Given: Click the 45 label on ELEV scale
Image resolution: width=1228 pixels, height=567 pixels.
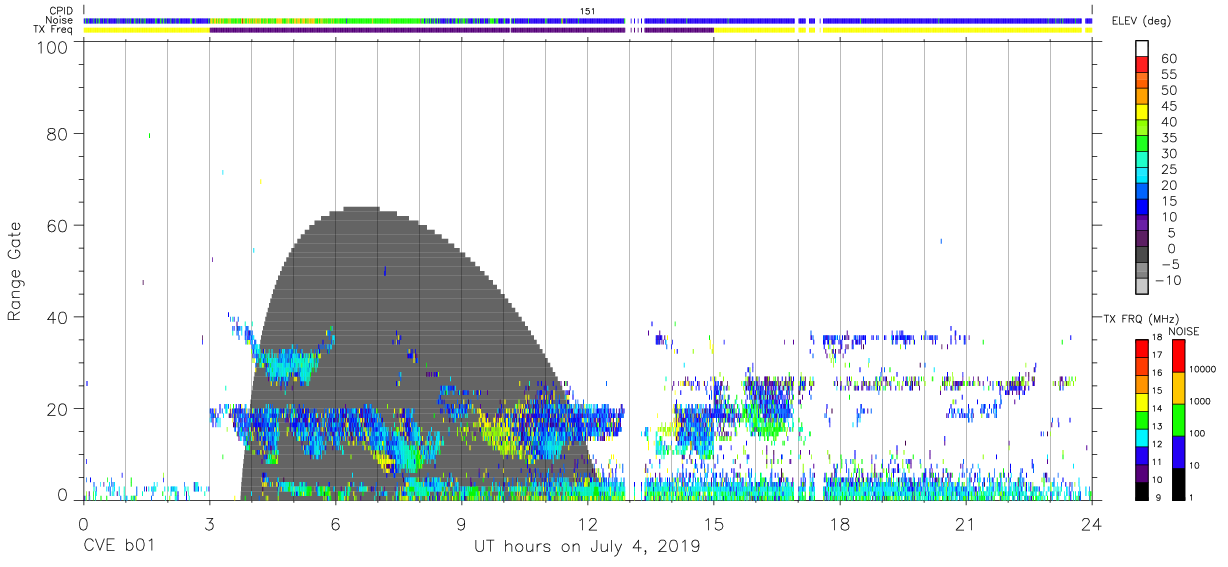Looking at the screenshot, I should [x=1169, y=107].
